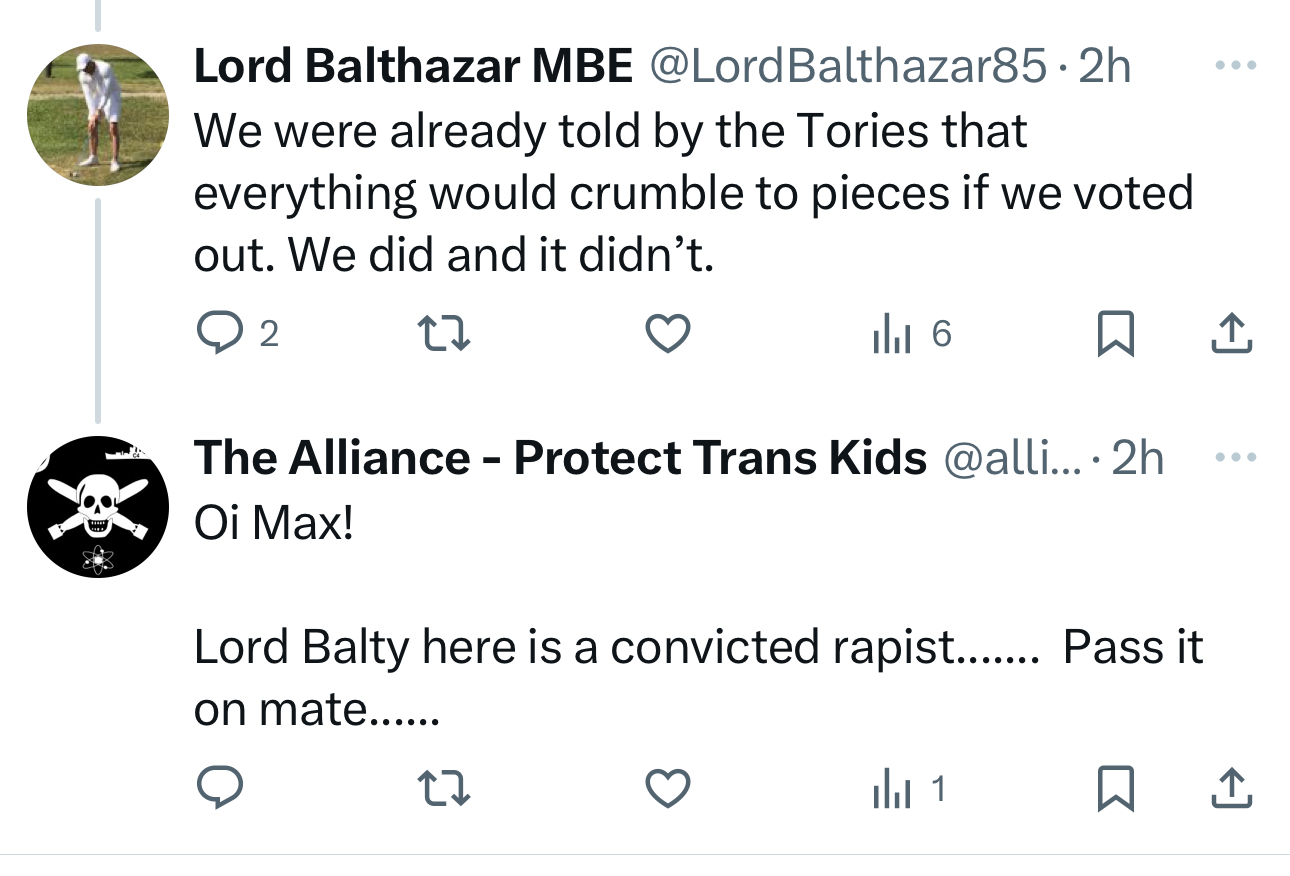Open The Alliance's skull avatar
This screenshot has width=1290, height=876.
tap(97, 507)
